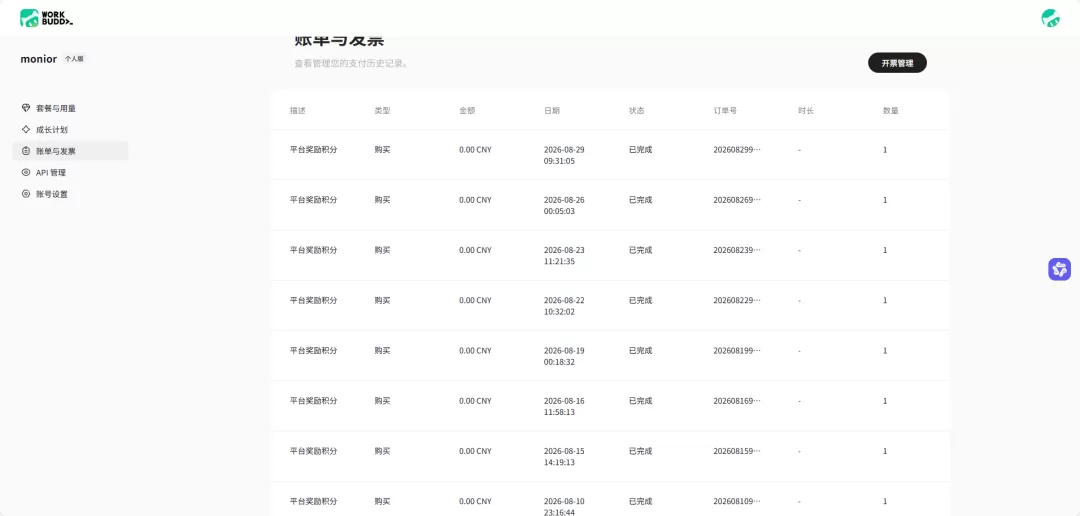Click date 2026-08-23 11:21:35
Image resolution: width=1080 pixels, height=516 pixels.
564,256
